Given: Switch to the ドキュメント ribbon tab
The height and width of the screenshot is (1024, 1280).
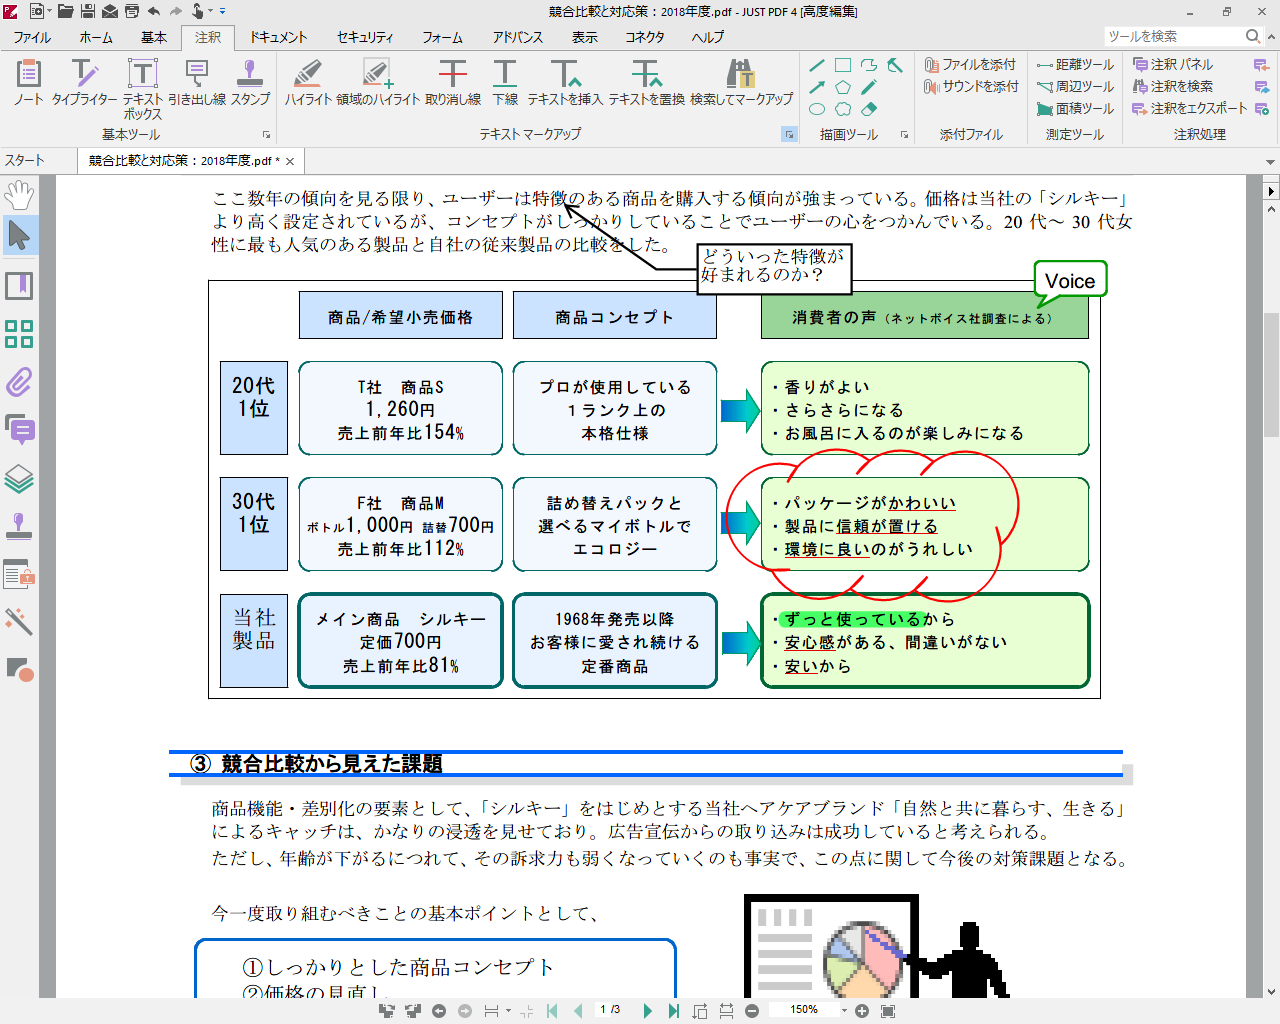Looking at the screenshot, I should (x=278, y=37).
